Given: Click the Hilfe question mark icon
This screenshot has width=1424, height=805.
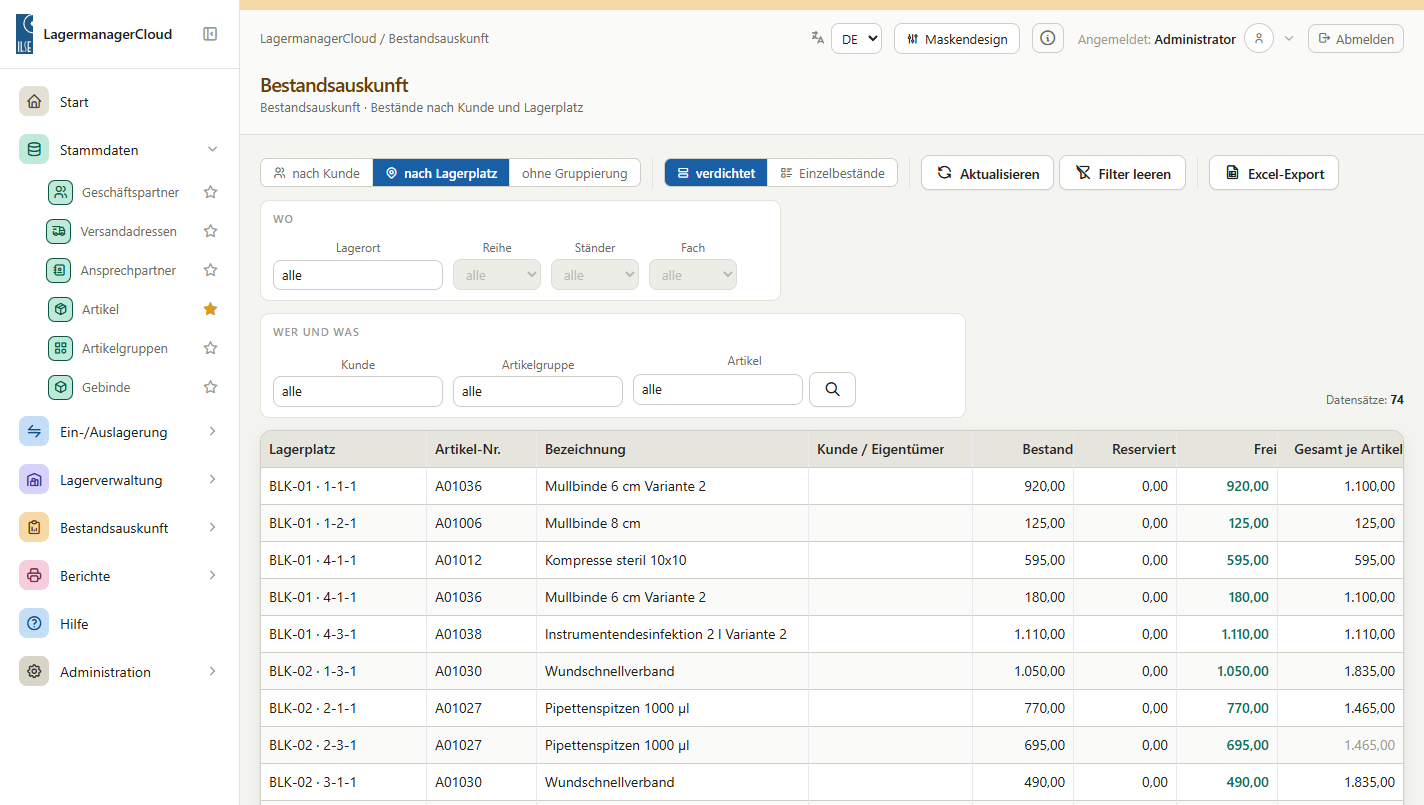Looking at the screenshot, I should click(34, 624).
